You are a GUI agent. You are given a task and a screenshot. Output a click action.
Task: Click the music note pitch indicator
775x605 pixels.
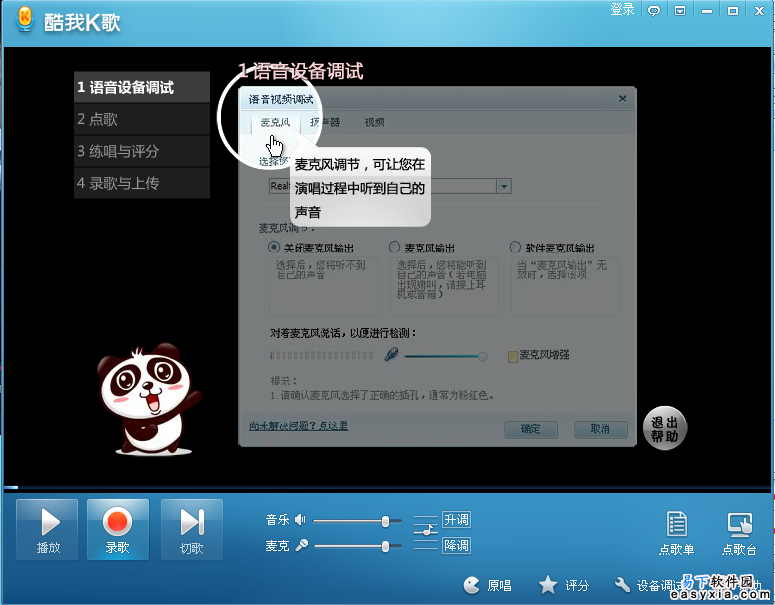[426, 531]
